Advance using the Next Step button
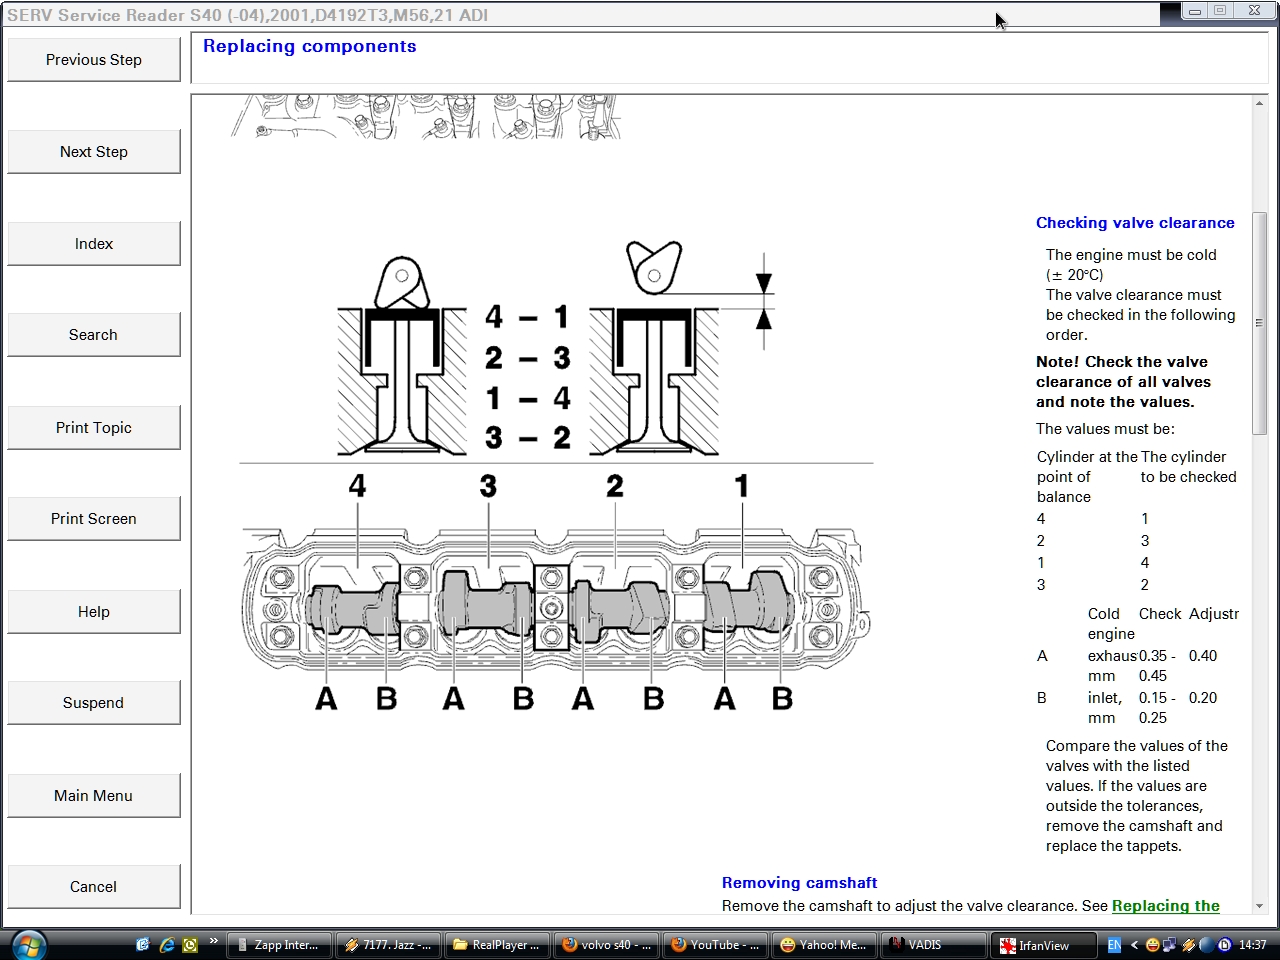1280x960 pixels. (x=94, y=152)
